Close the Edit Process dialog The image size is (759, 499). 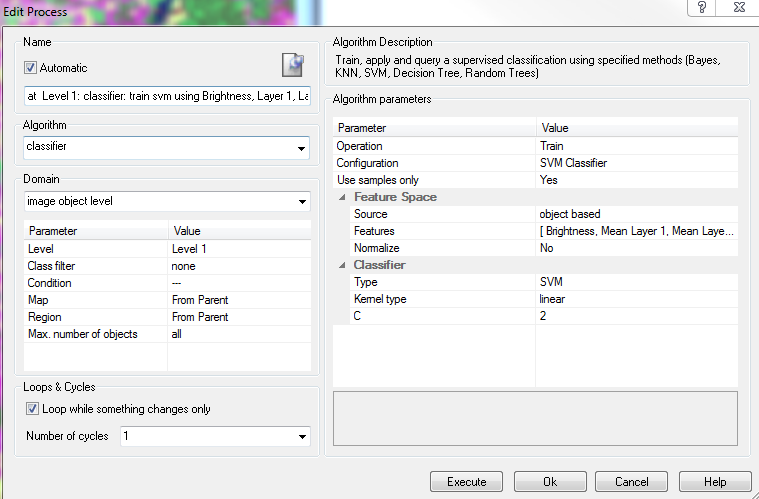pos(739,8)
